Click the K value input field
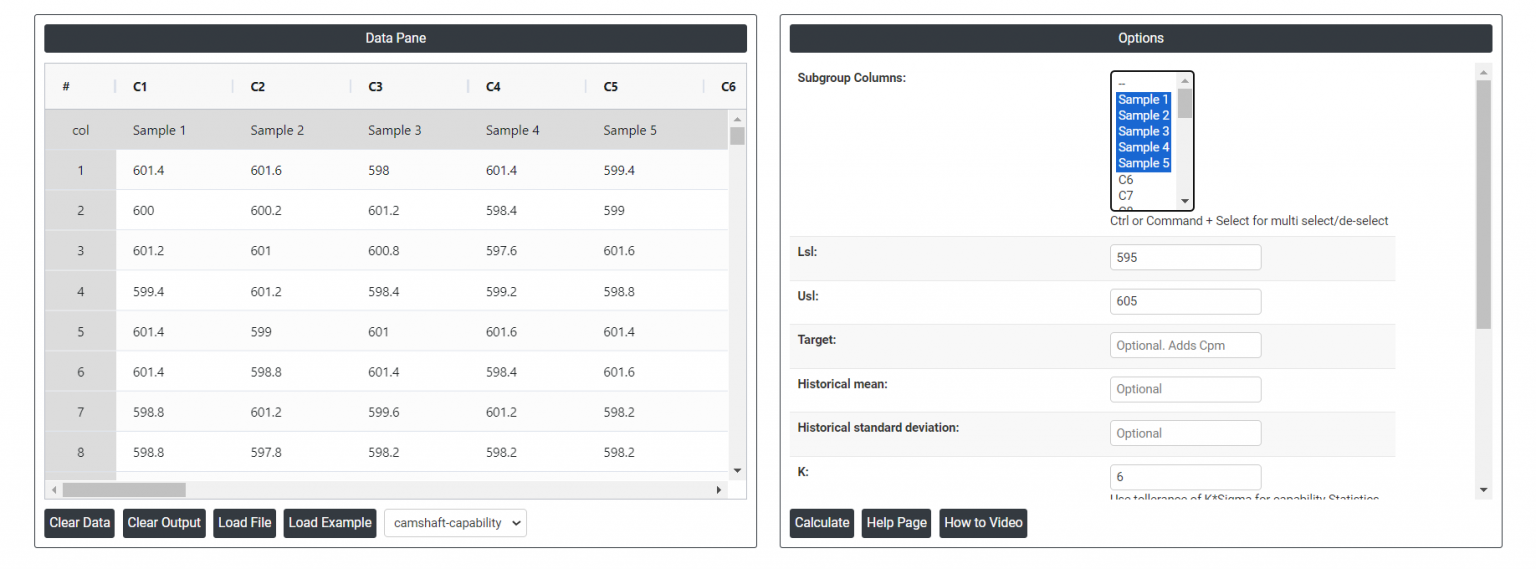1536x569 pixels. (x=1185, y=477)
